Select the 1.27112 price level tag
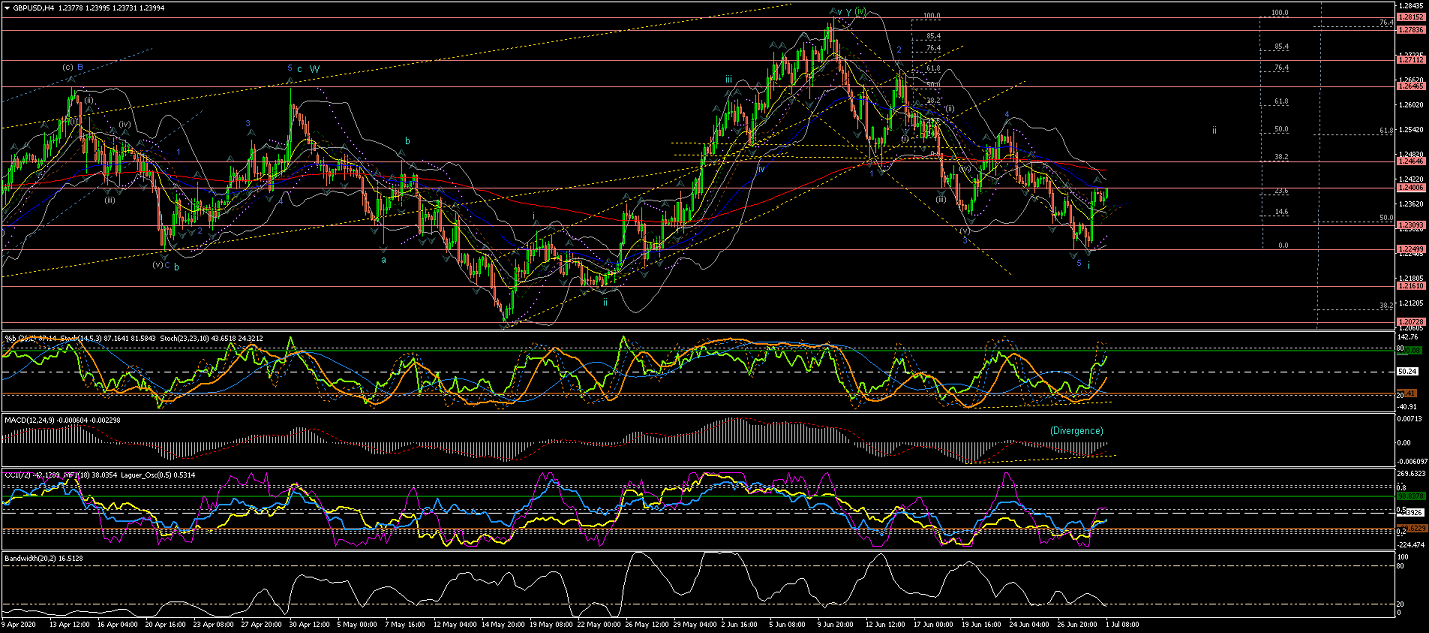 coord(1411,60)
